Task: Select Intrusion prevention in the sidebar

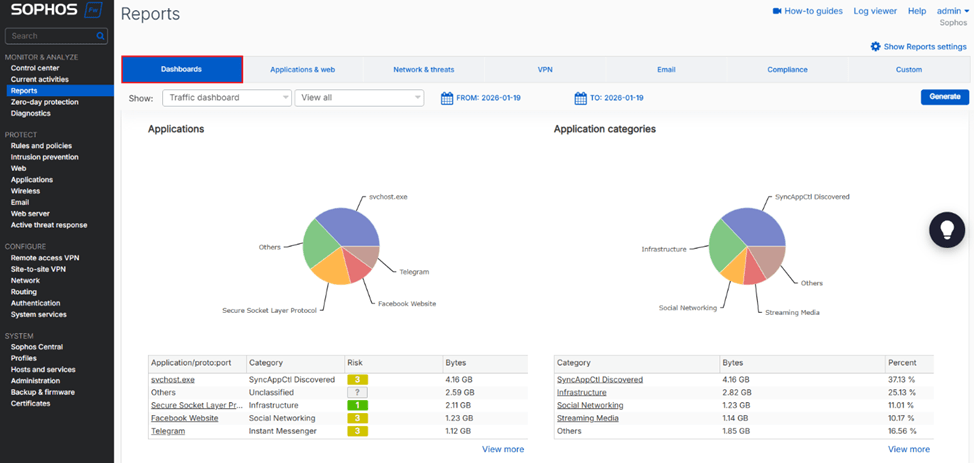Action: tap(44, 157)
